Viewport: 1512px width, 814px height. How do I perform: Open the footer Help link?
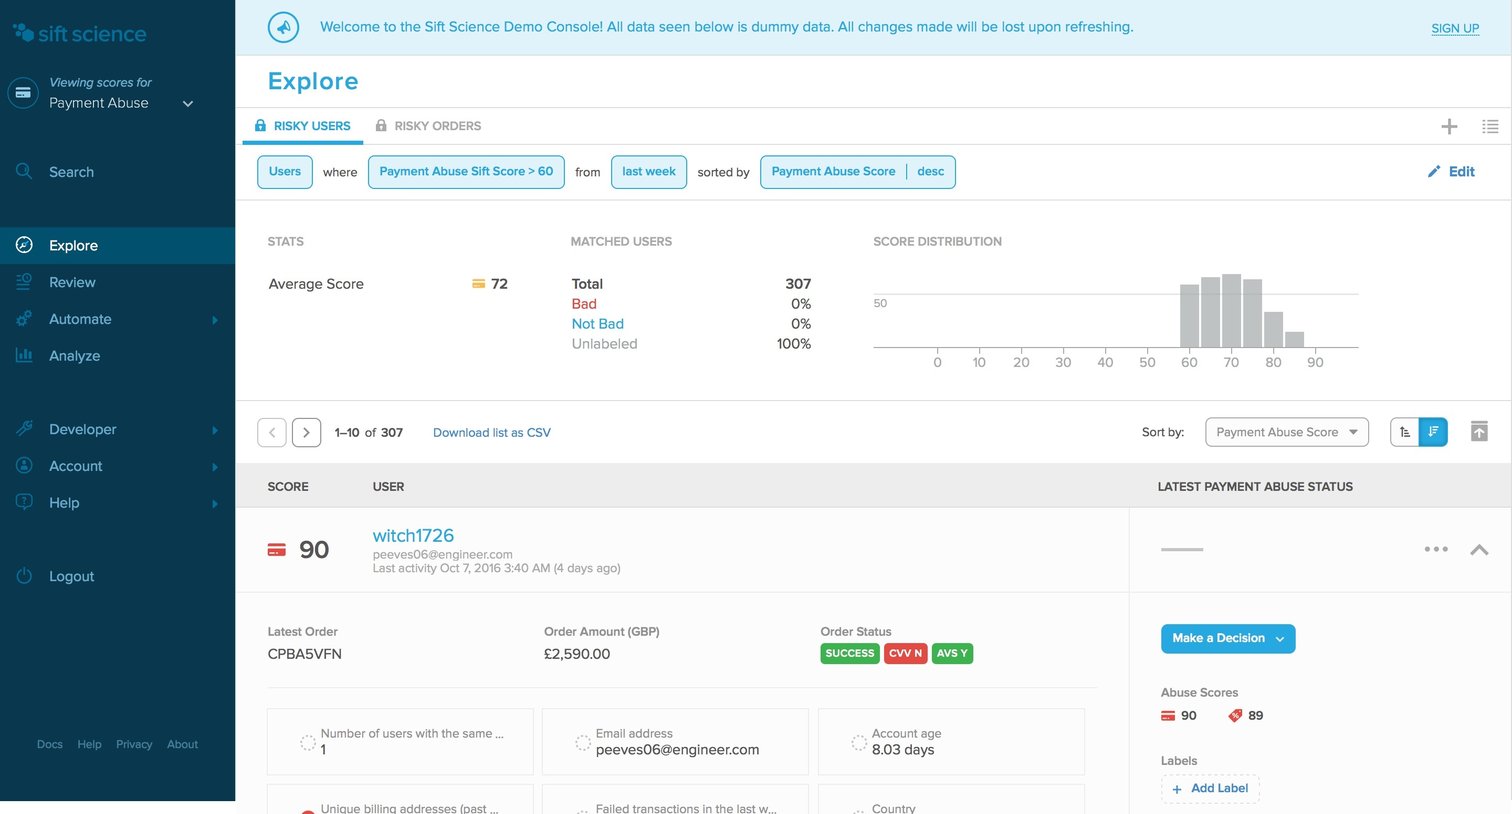90,745
